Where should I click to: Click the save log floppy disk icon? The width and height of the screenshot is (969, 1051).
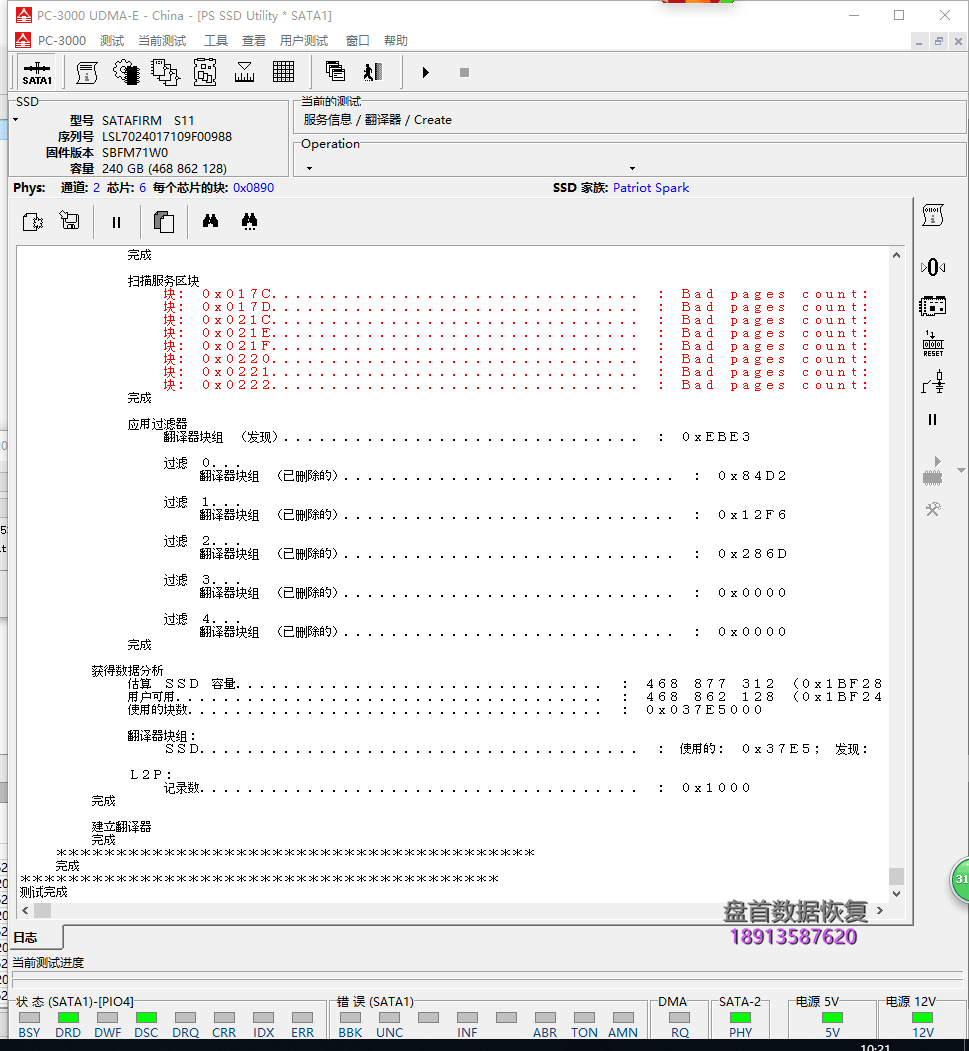tap(70, 222)
